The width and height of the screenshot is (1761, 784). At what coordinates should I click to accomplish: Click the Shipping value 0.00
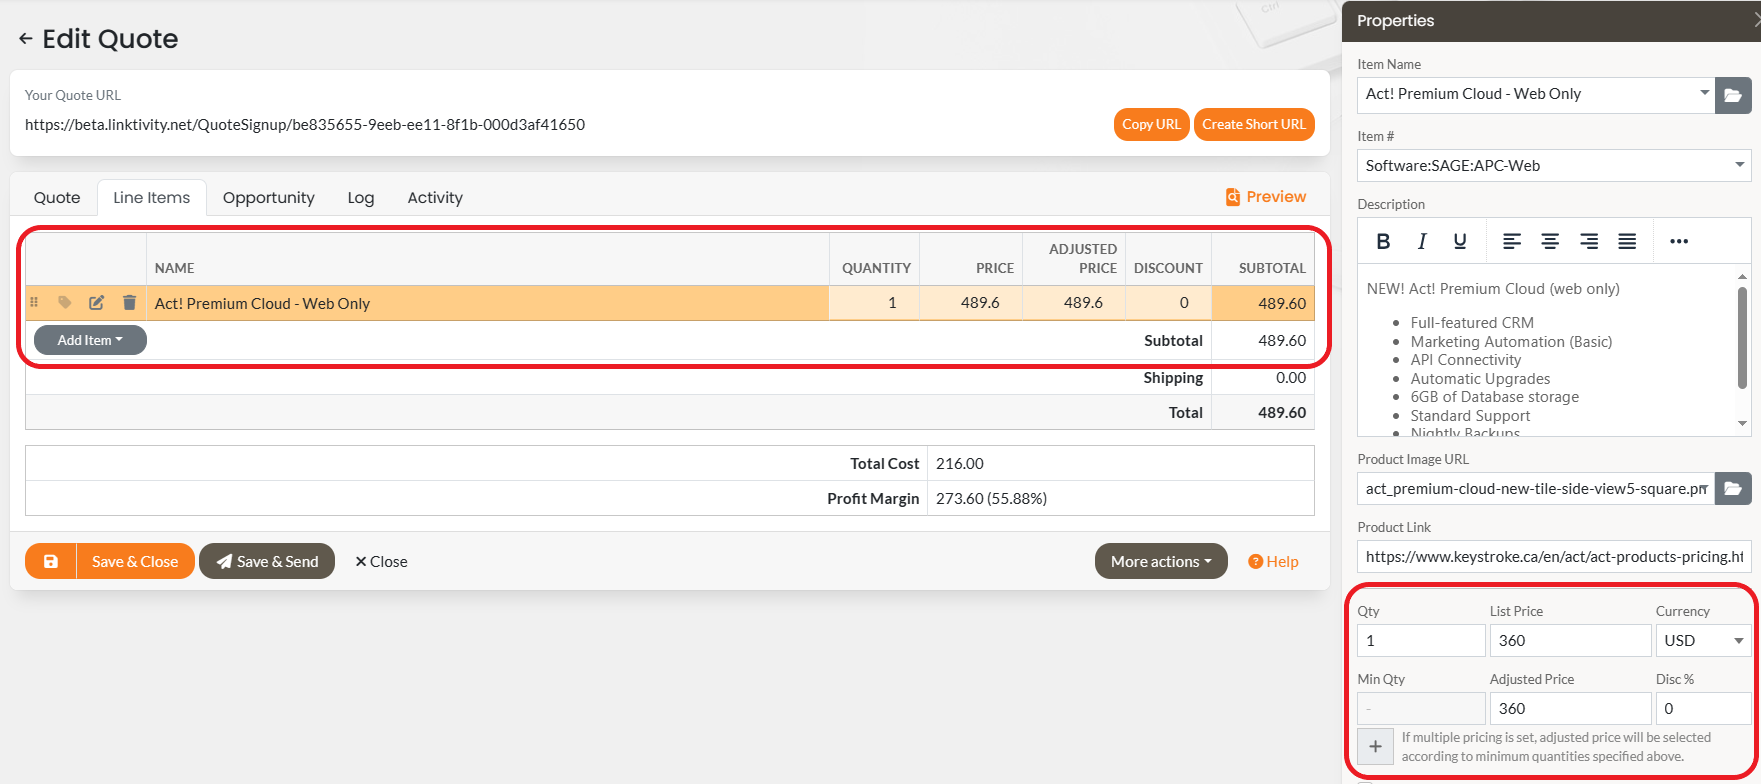click(1290, 378)
